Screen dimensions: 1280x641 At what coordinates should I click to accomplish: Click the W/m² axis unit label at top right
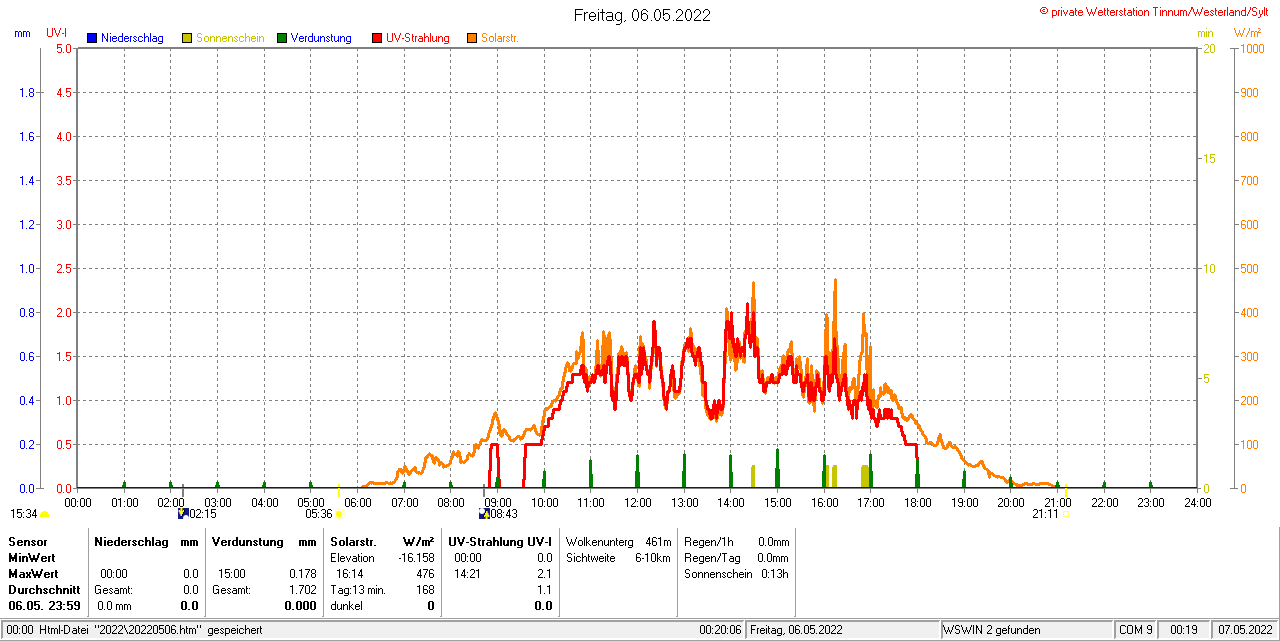tap(1247, 33)
